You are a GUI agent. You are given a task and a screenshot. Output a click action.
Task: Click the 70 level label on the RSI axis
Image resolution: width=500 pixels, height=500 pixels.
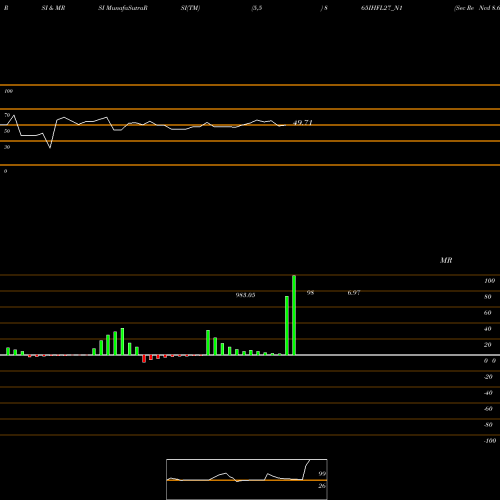coord(7,115)
